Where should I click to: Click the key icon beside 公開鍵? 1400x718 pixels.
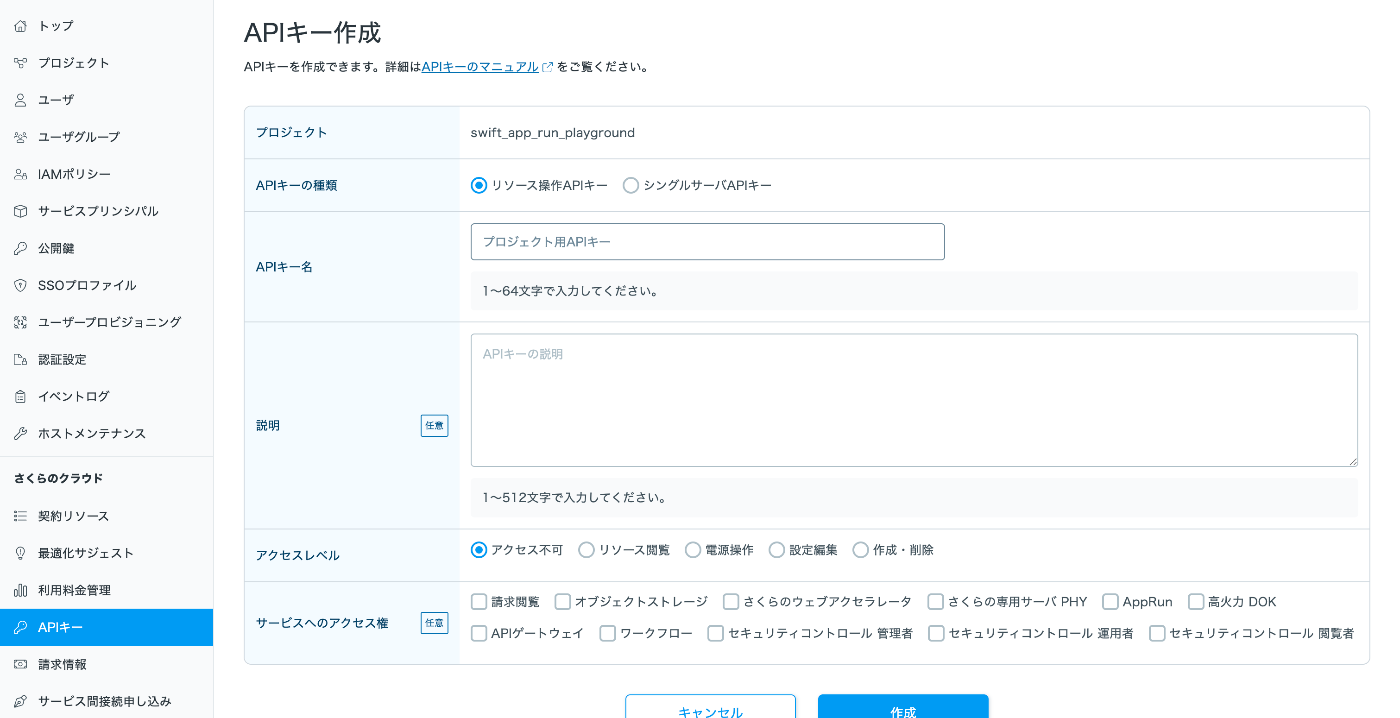[x=20, y=248]
